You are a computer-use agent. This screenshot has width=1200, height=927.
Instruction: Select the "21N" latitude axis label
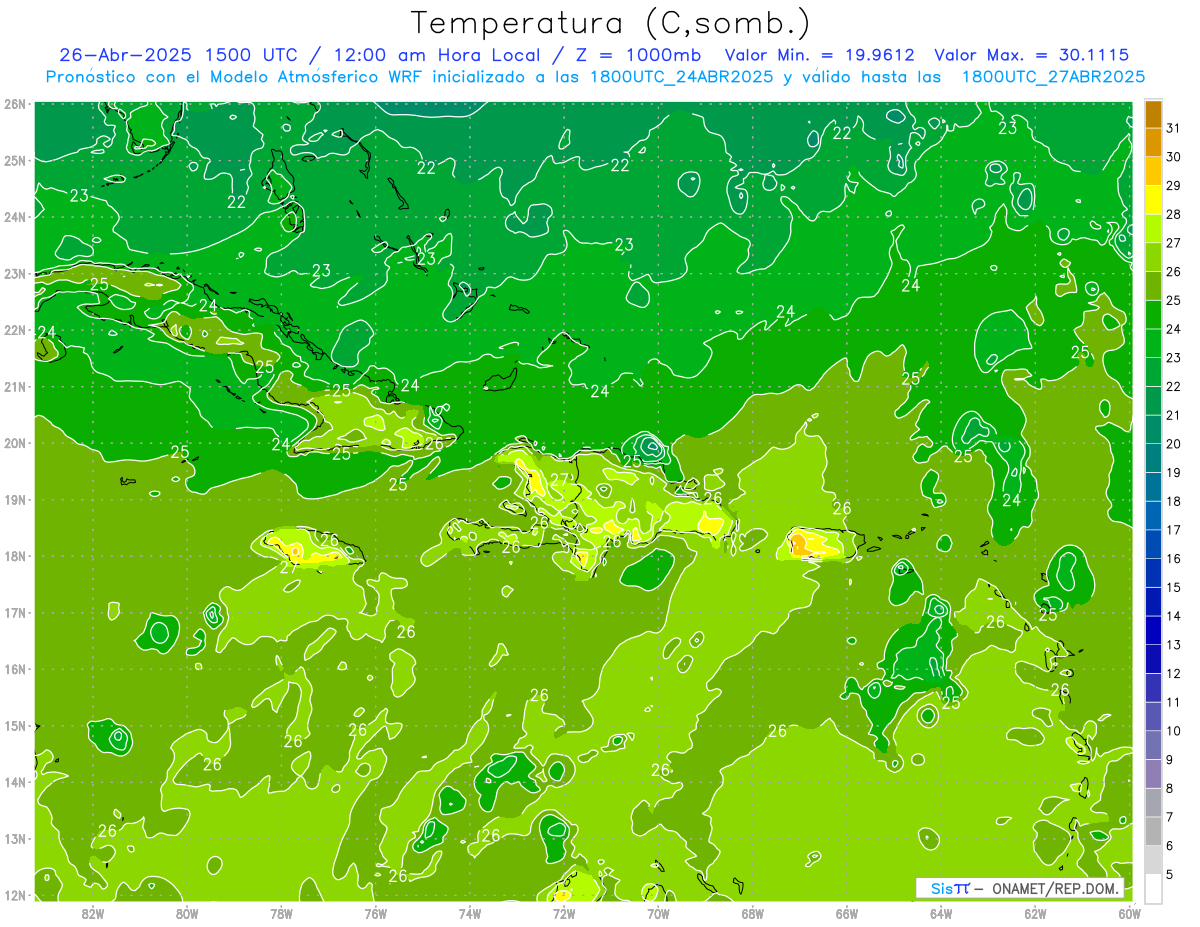coord(15,387)
